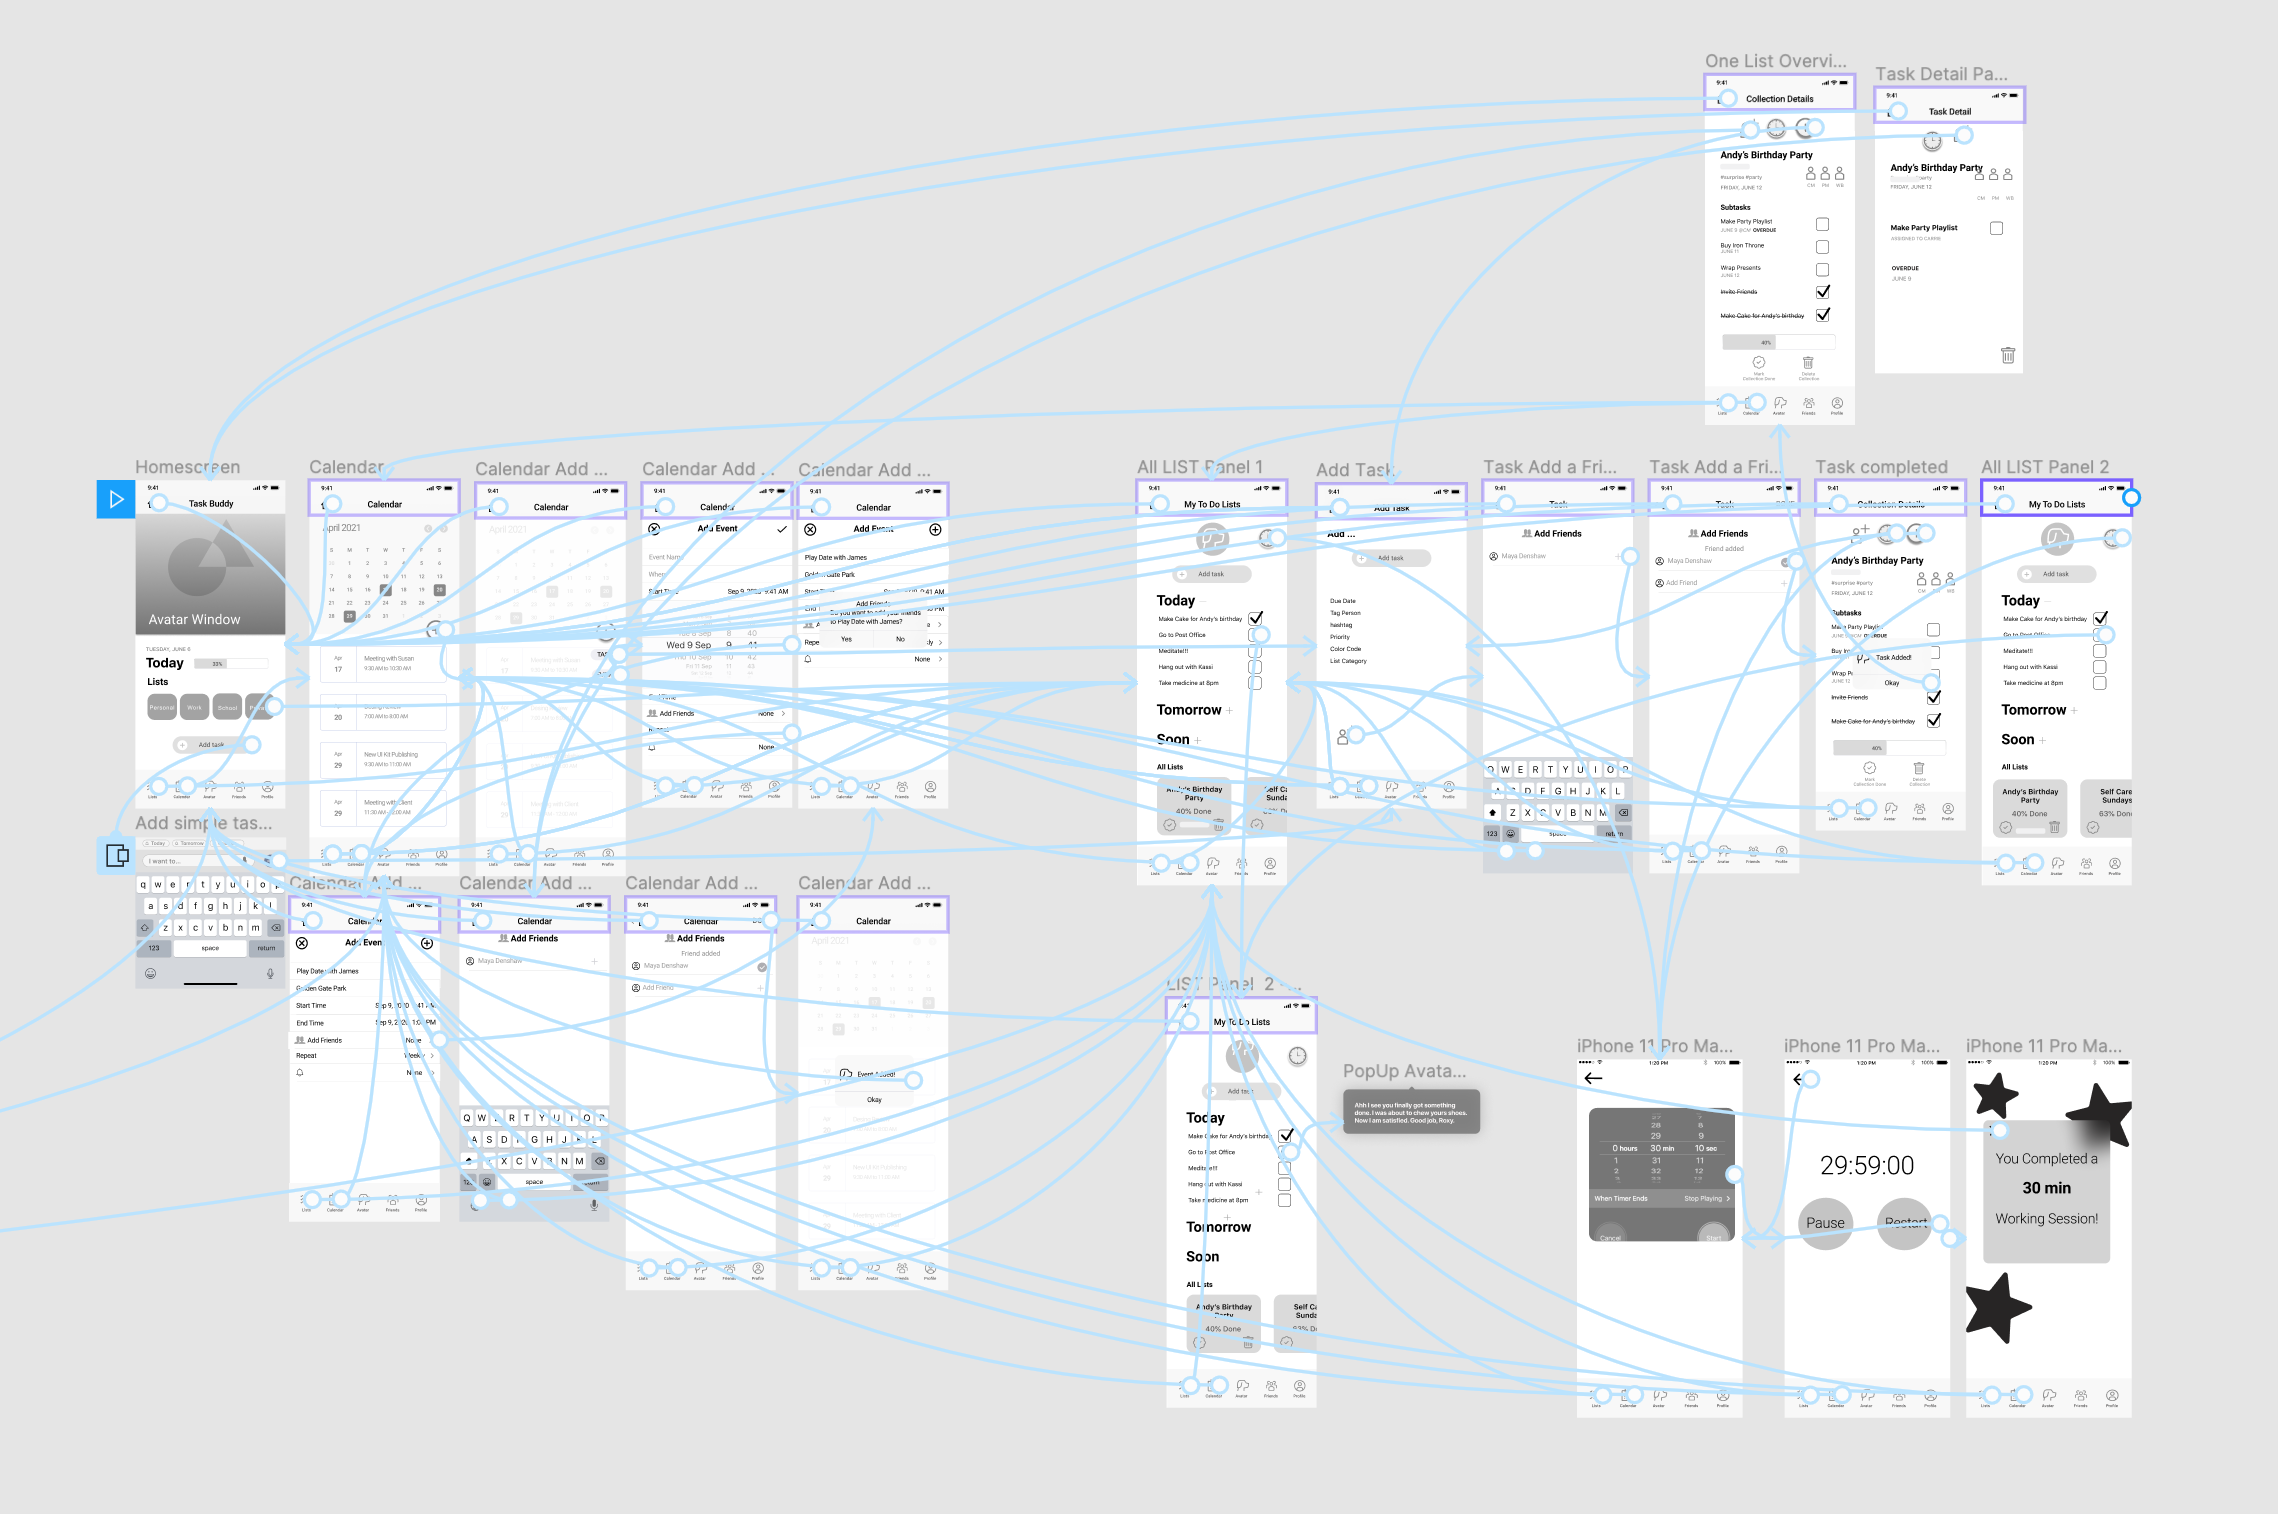Viewport: 2278px width, 1514px height.
Task: Expand Tomorrow plus in All LIST Panel 1
Action: coord(1229,710)
